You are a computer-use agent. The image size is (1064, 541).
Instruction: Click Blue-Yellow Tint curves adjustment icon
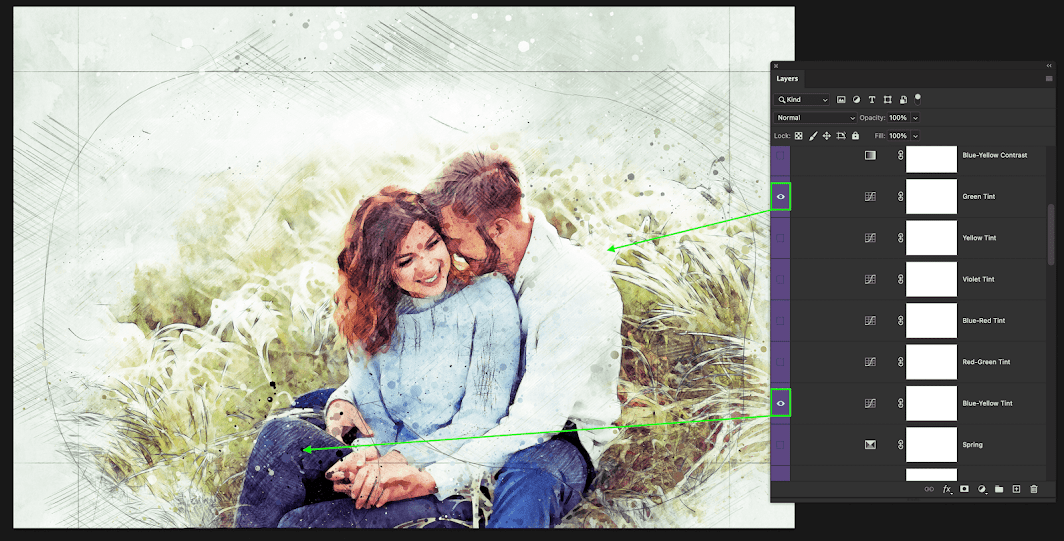870,404
